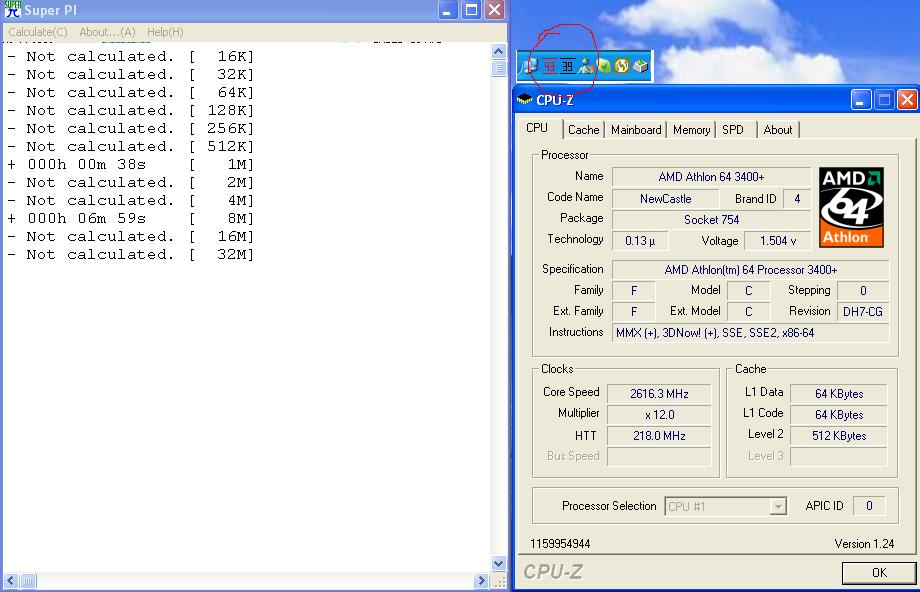Click the L1 Data value "64 KBytes"

[x=838, y=394]
